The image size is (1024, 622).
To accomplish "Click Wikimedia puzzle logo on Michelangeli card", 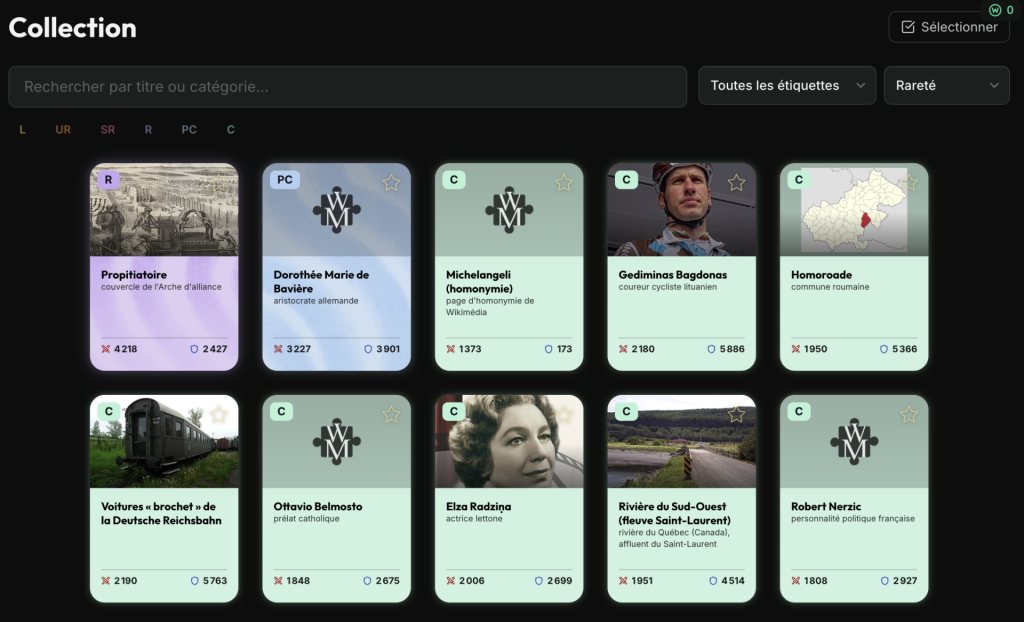I will pos(509,210).
